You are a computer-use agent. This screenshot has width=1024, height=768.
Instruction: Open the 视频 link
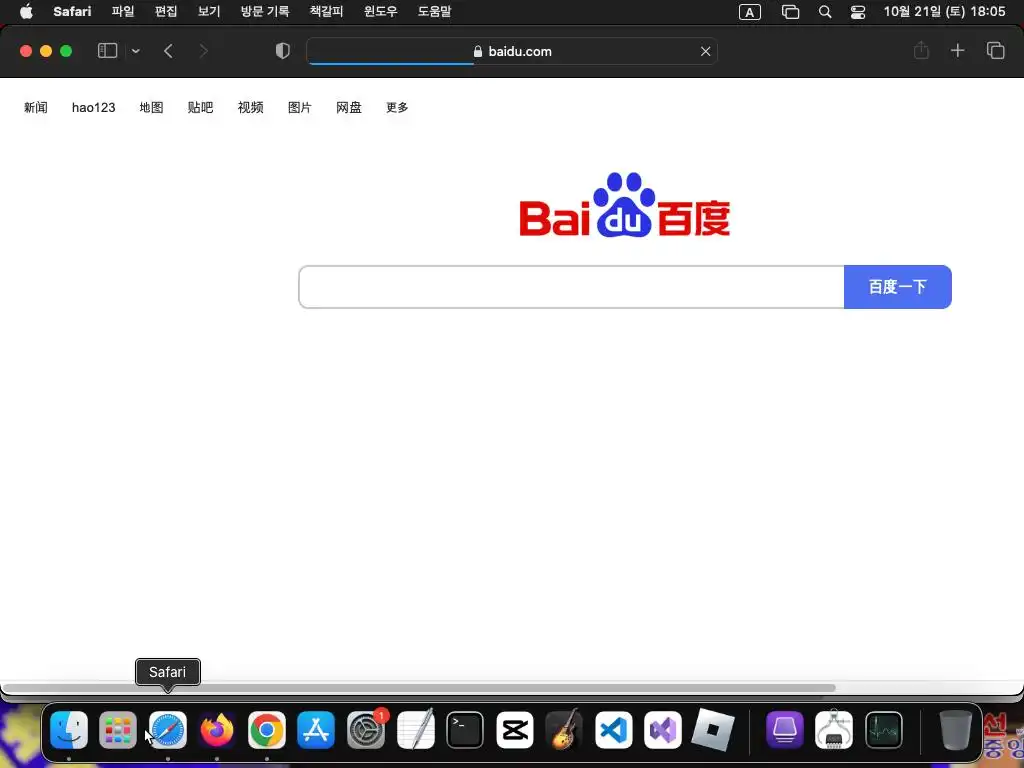coord(251,107)
